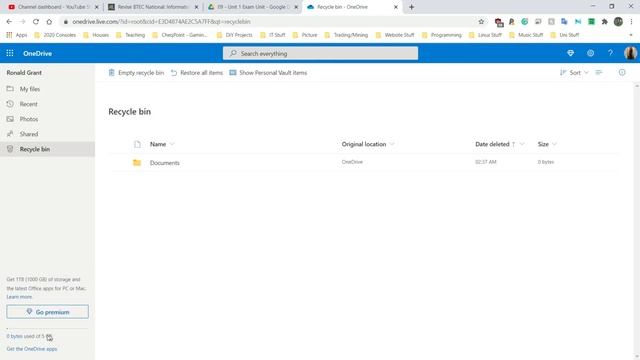Click the Documents folder name
The height and width of the screenshot is (360, 640).
(164, 163)
